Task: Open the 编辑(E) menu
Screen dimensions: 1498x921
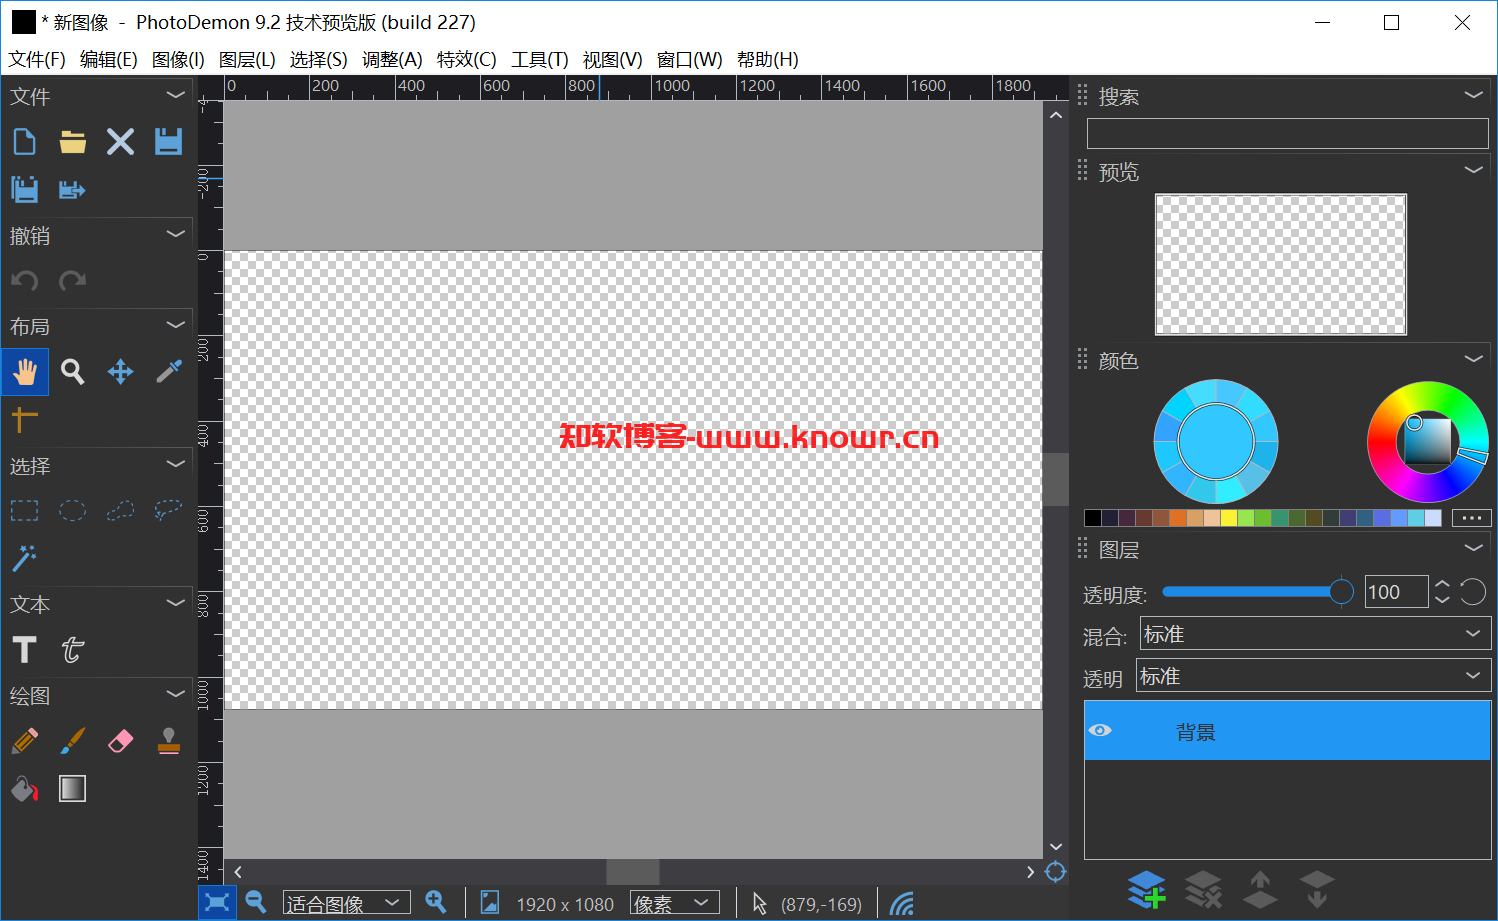Action: pyautogui.click(x=109, y=60)
